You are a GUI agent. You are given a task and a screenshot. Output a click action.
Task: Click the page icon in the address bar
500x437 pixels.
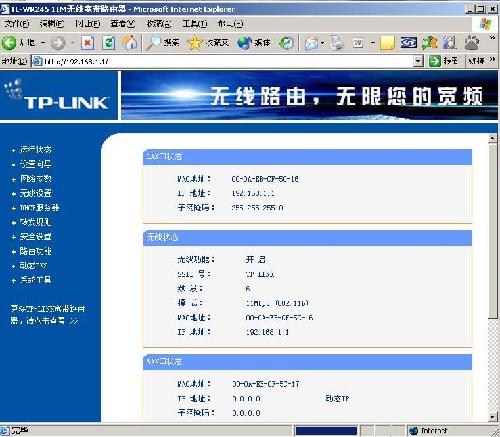(x=37, y=61)
